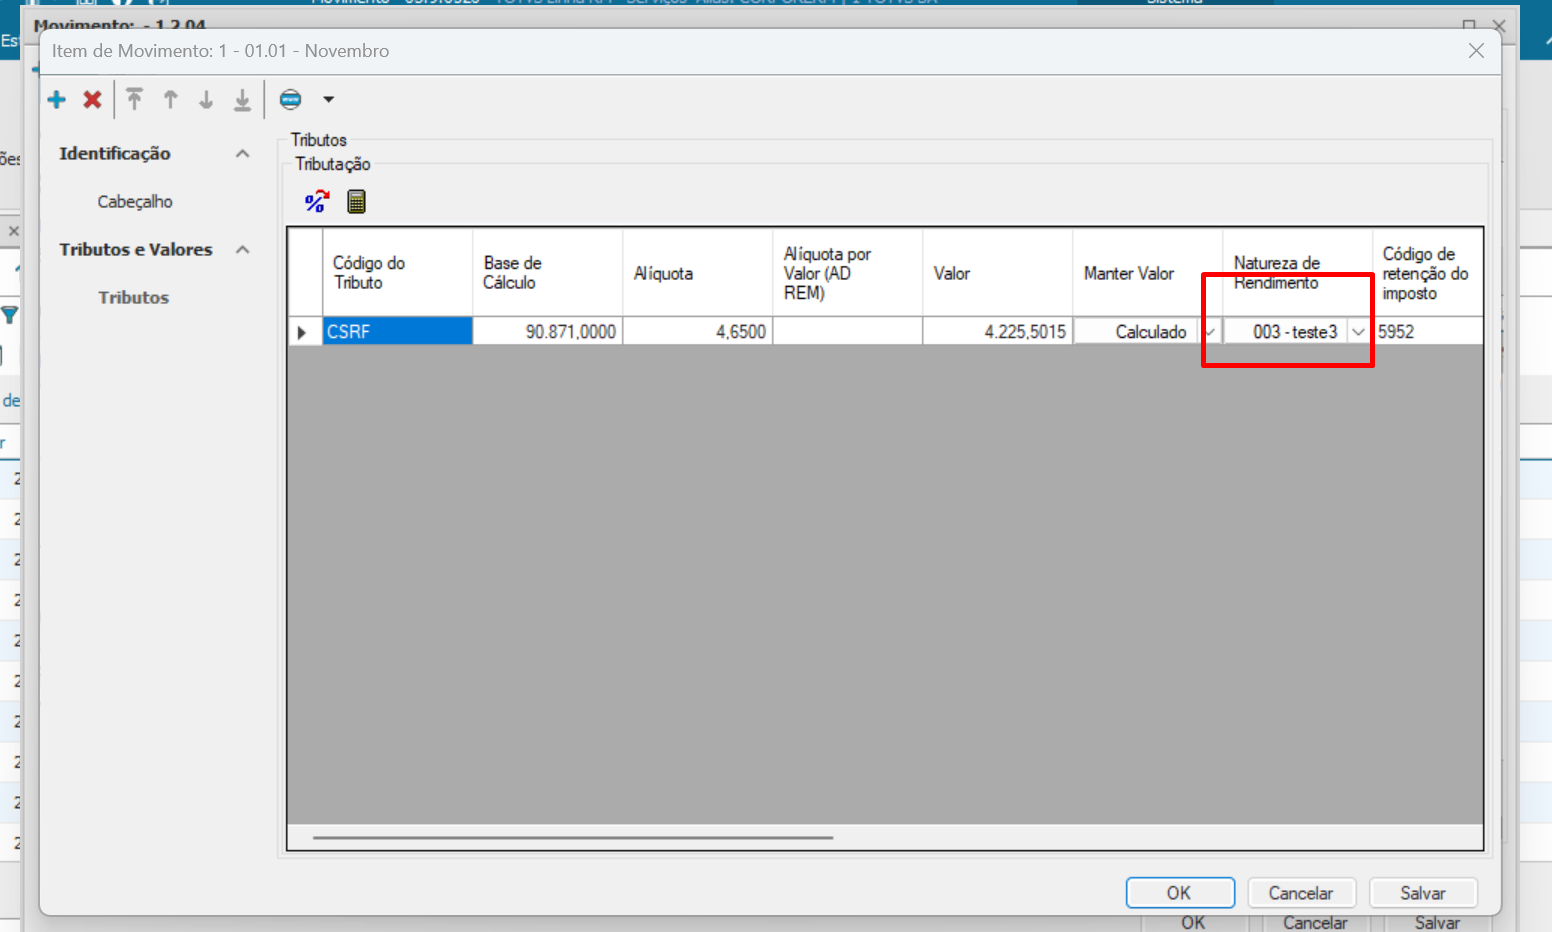The width and height of the screenshot is (1552, 932).
Task: Open Natureza de Rendimento 003 - teste3 dropdown
Action: pos(1358,332)
